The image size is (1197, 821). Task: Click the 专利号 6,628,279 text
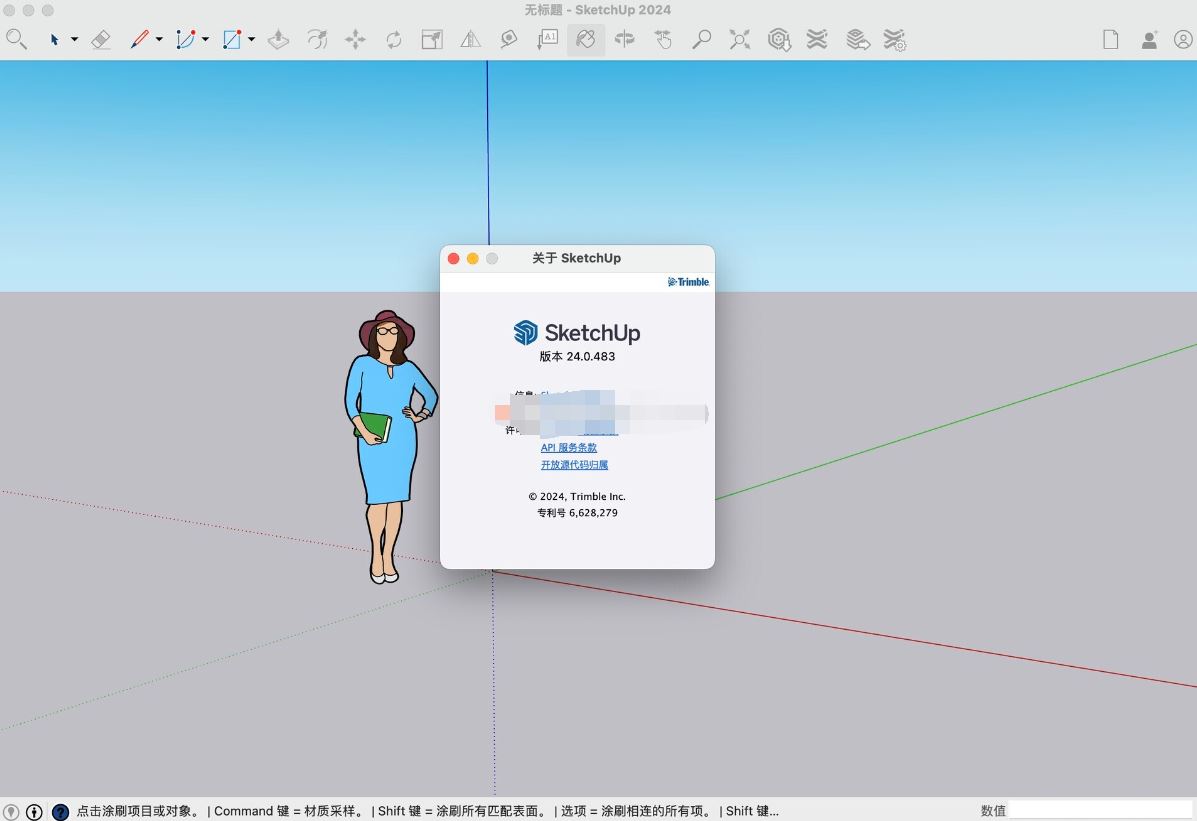[x=577, y=512]
